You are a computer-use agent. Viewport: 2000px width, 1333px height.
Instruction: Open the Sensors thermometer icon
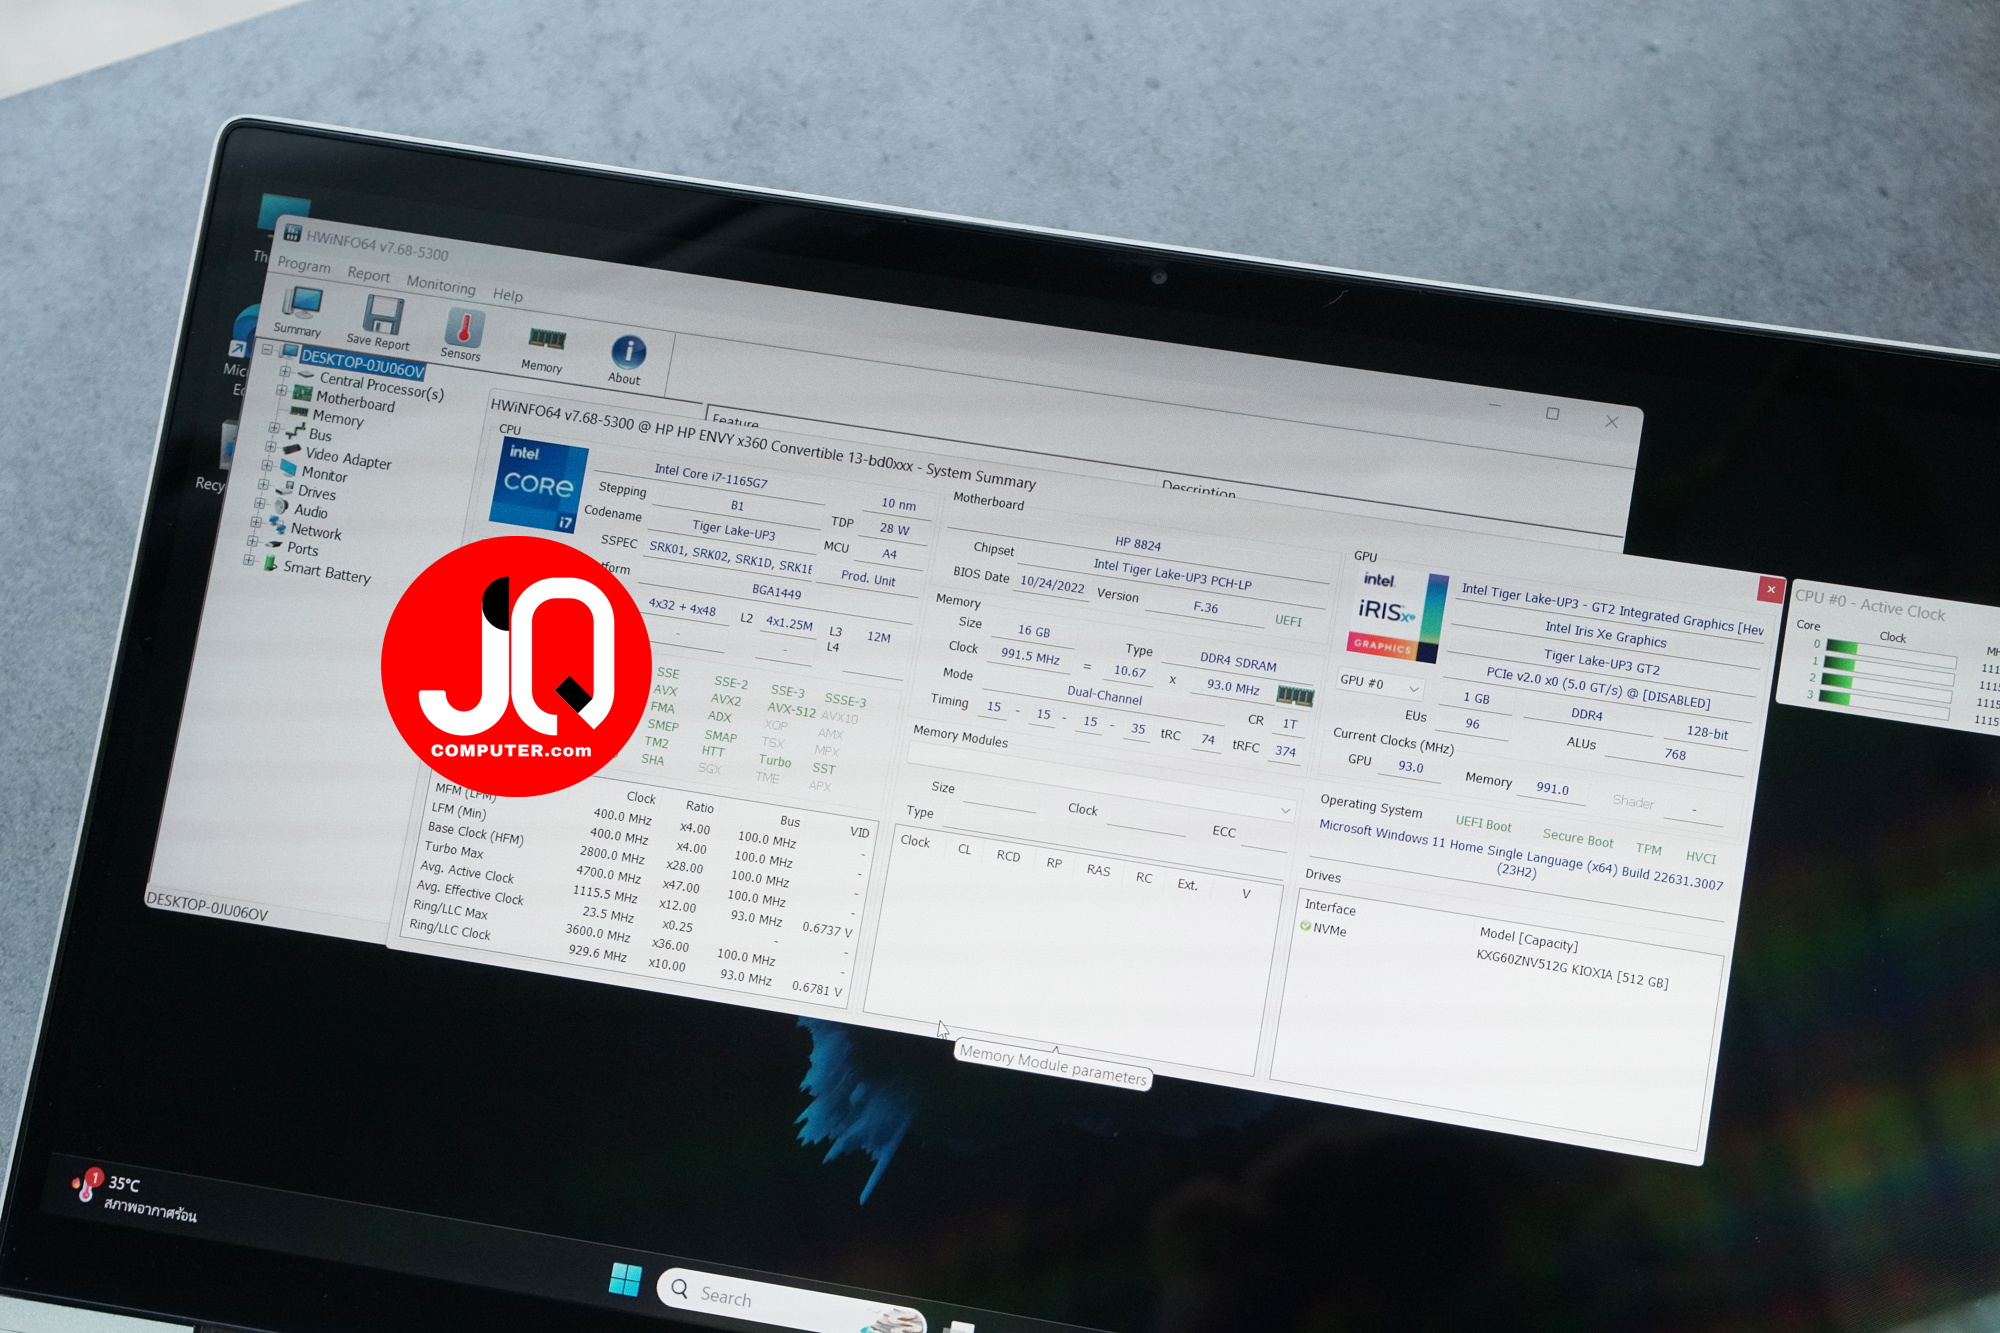tap(464, 328)
